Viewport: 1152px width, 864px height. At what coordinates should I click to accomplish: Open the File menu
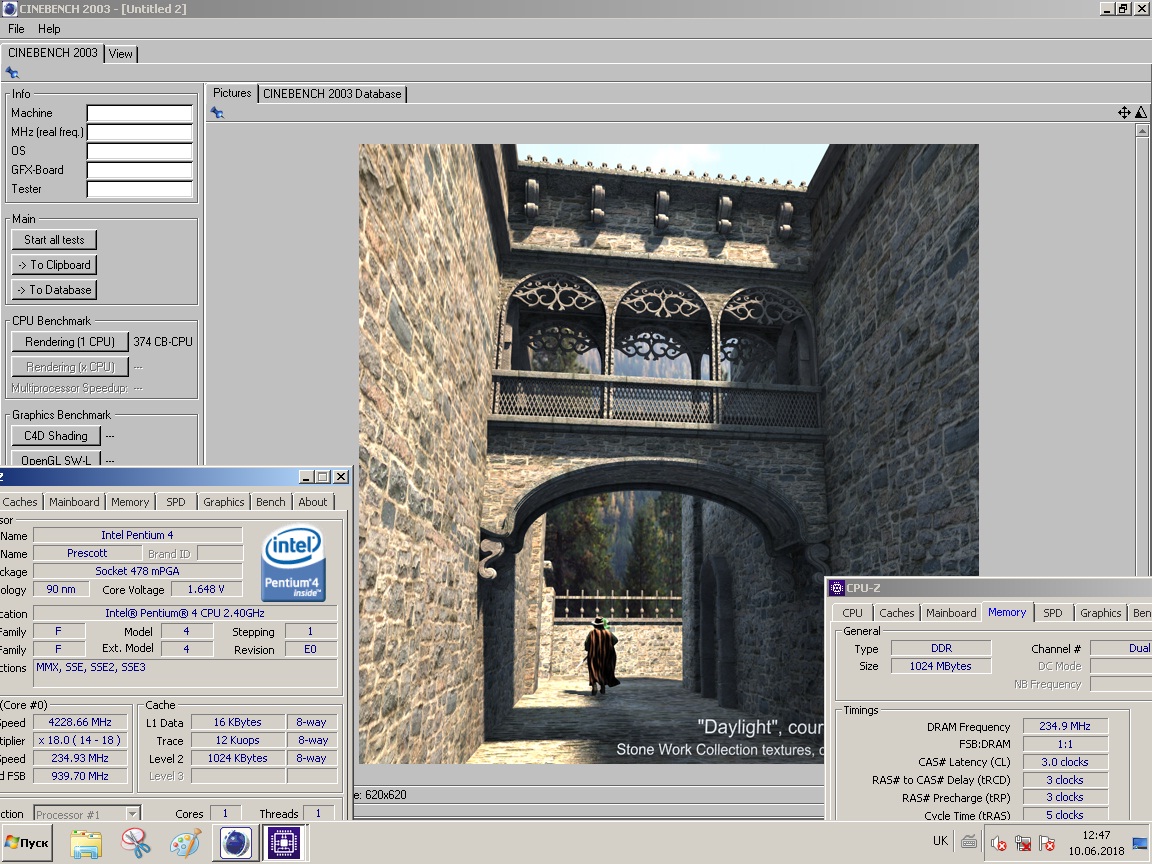tap(16, 29)
